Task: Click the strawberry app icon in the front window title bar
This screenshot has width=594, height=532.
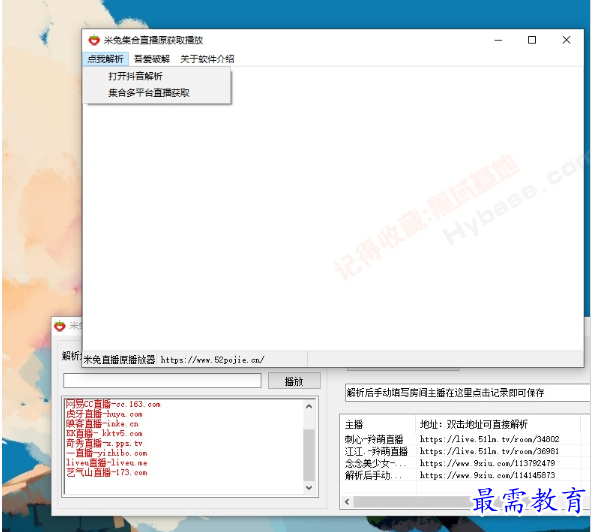Action: click(x=94, y=40)
